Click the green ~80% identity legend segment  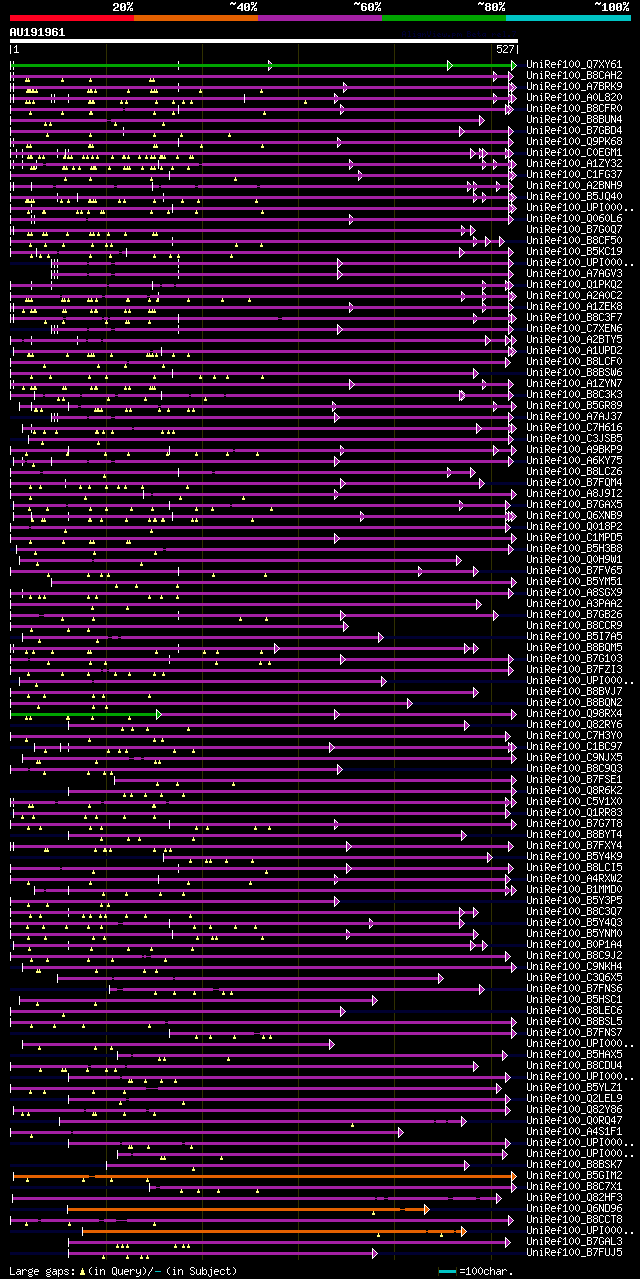click(444, 18)
